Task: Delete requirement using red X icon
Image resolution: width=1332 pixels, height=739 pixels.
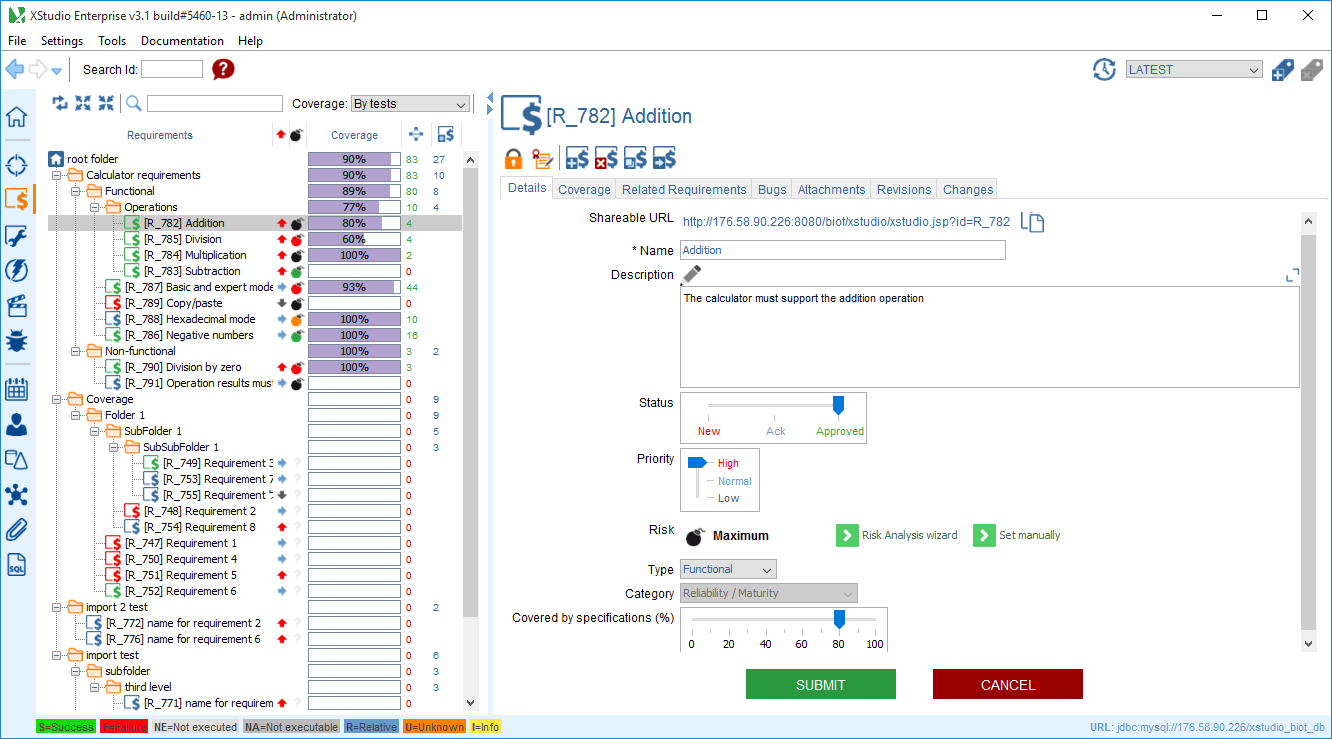Action: click(x=606, y=158)
